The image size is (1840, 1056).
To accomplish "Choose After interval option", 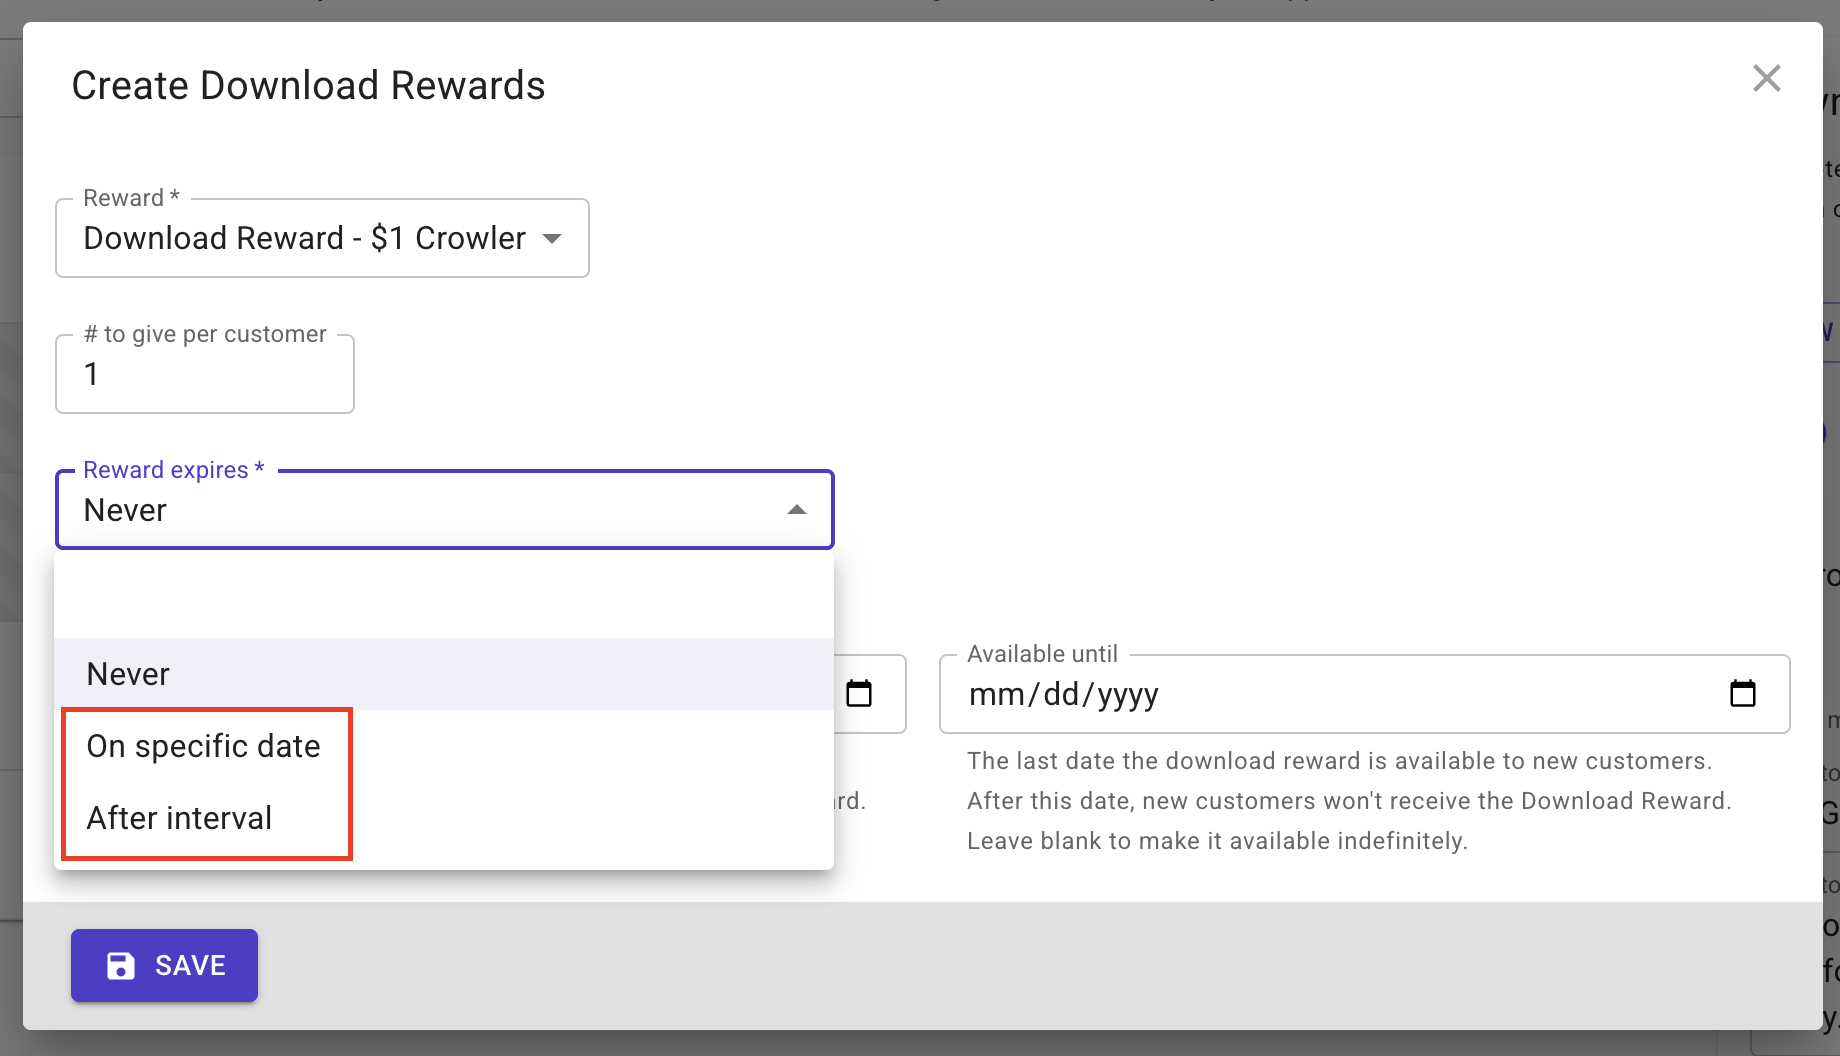I will click(180, 818).
